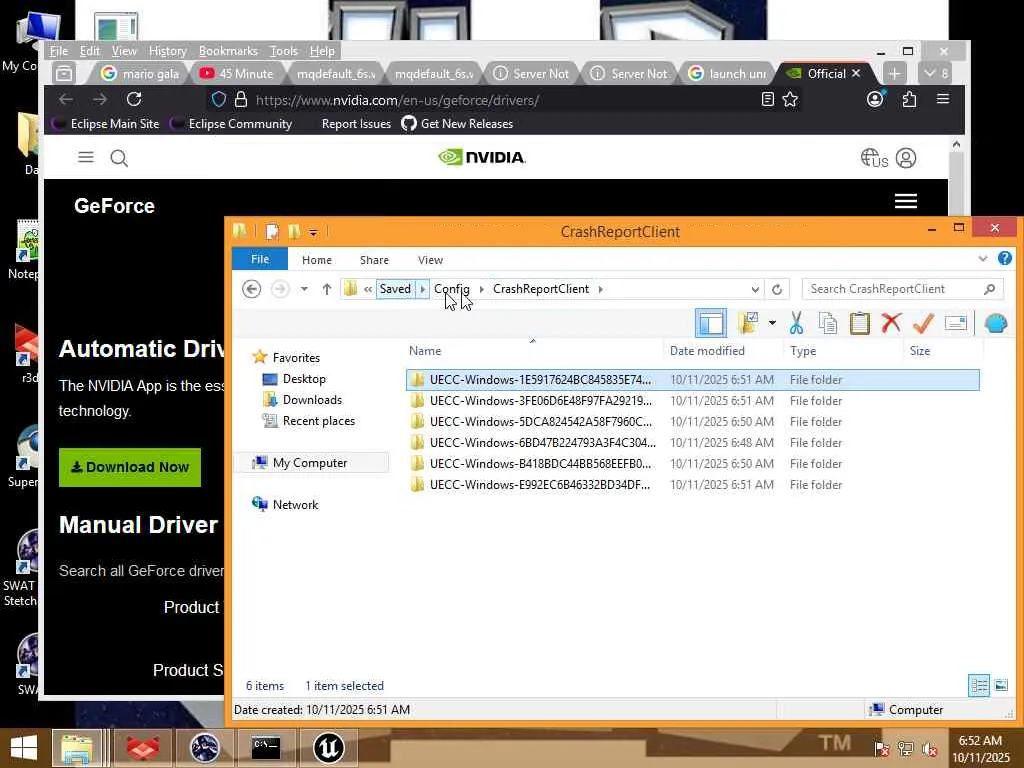Select folder UECC-Windows-6BD47B224793A3F4C304
The width and height of the screenshot is (1024, 768).
click(x=692, y=442)
